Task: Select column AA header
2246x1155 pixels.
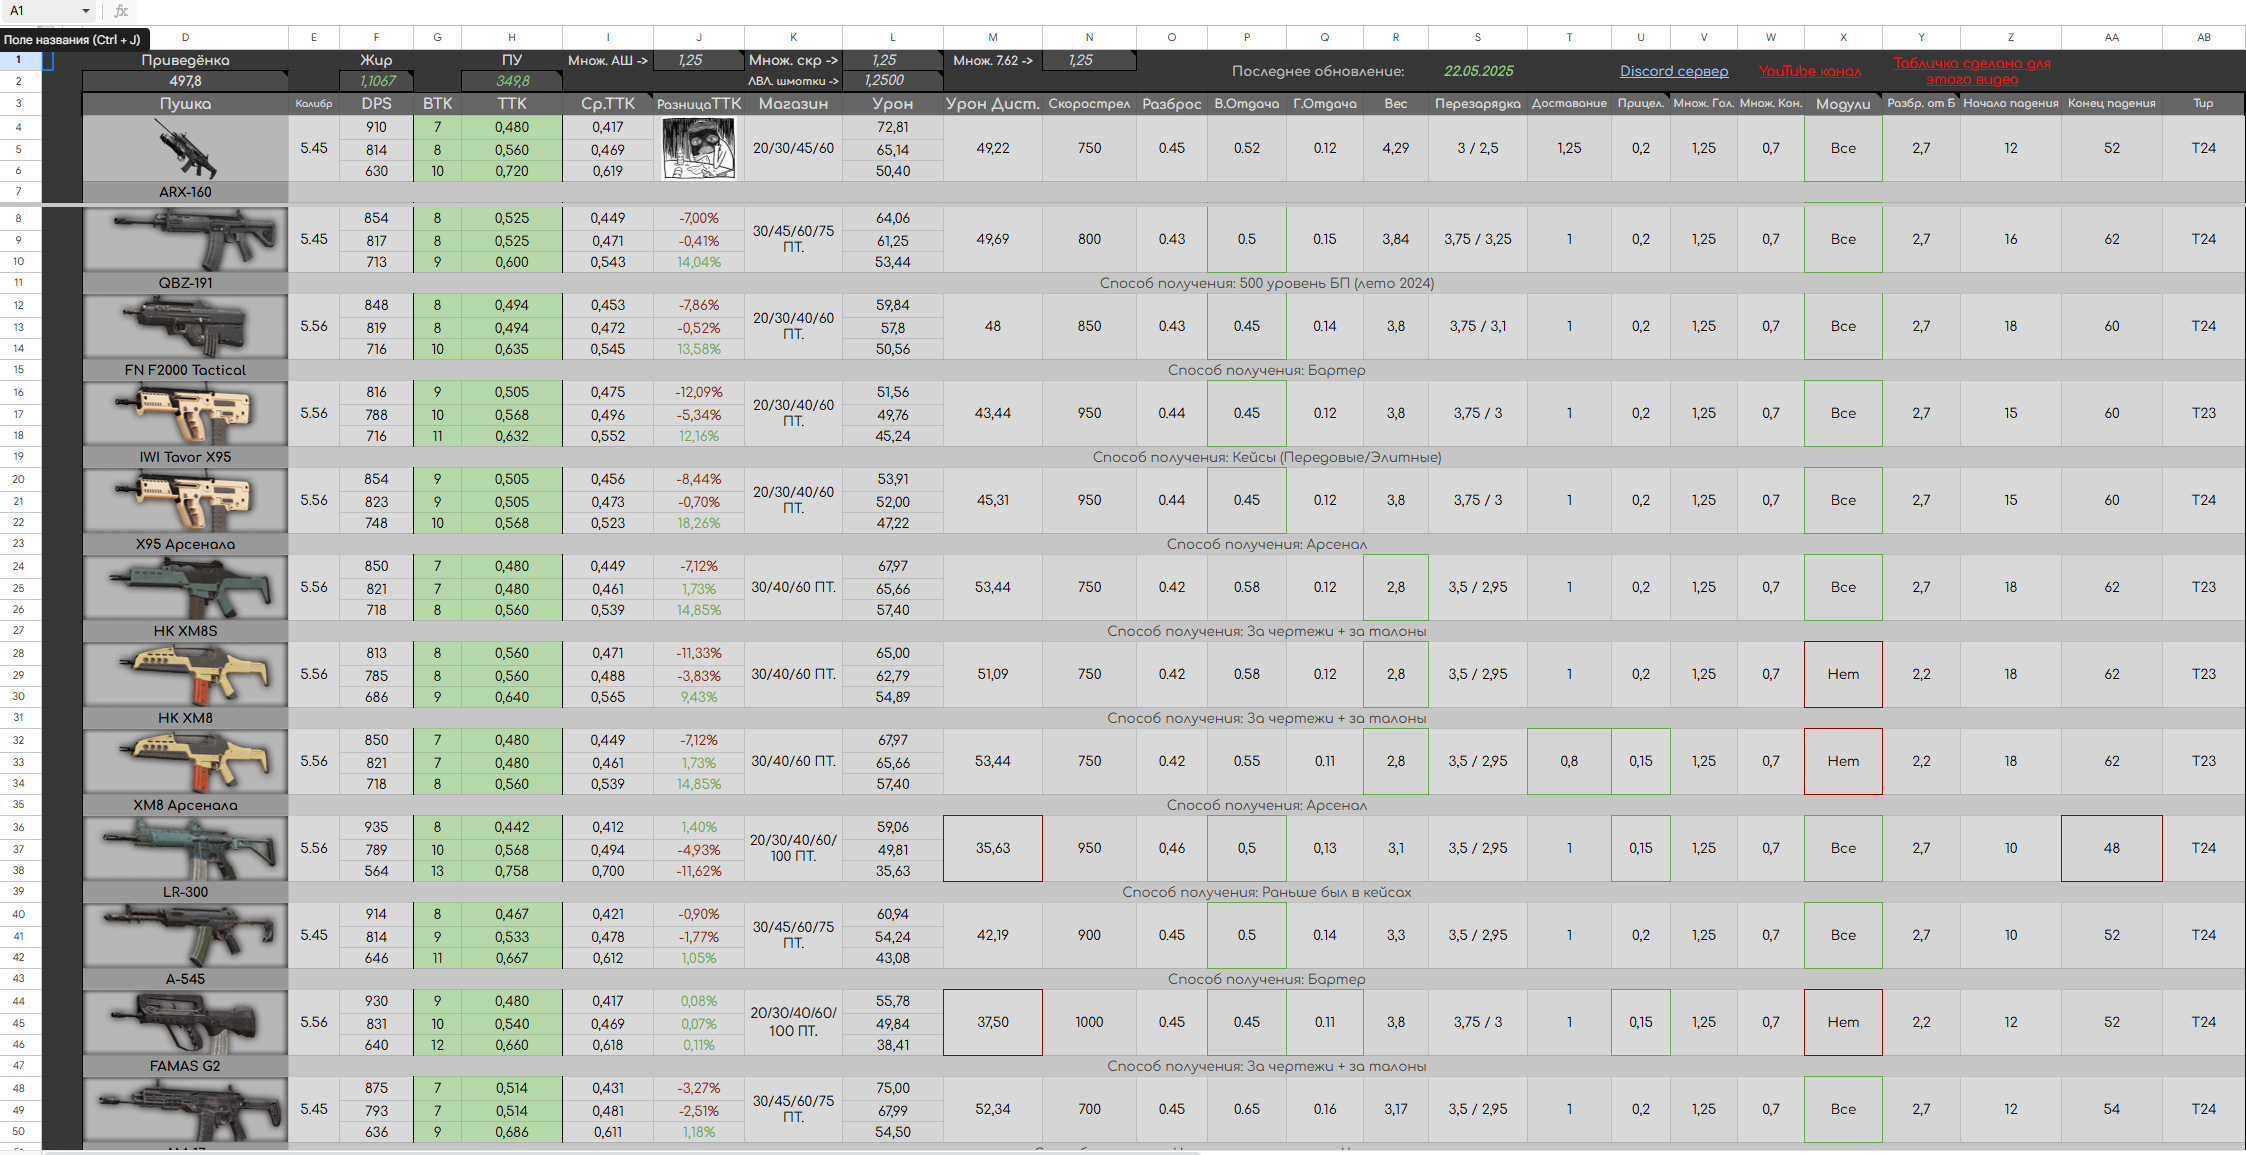Action: click(2111, 37)
